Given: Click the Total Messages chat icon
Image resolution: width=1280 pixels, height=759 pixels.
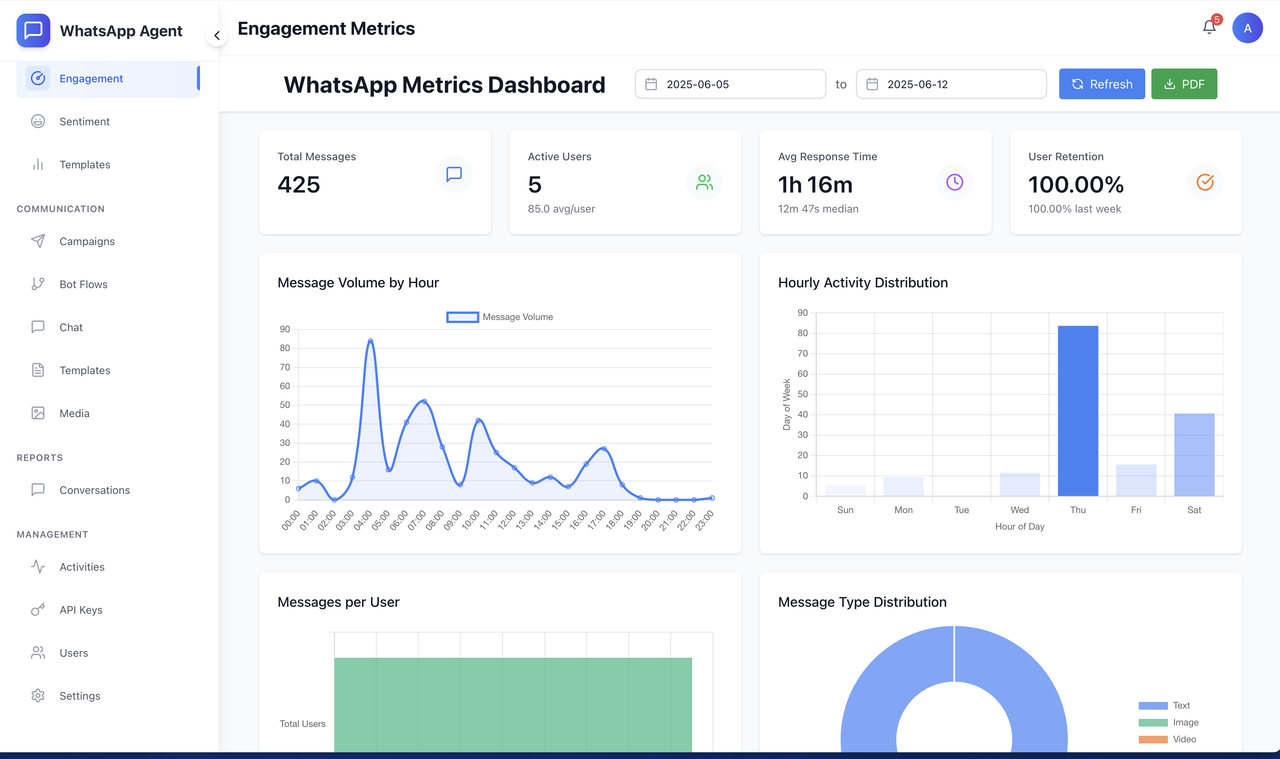Looking at the screenshot, I should coord(454,174).
